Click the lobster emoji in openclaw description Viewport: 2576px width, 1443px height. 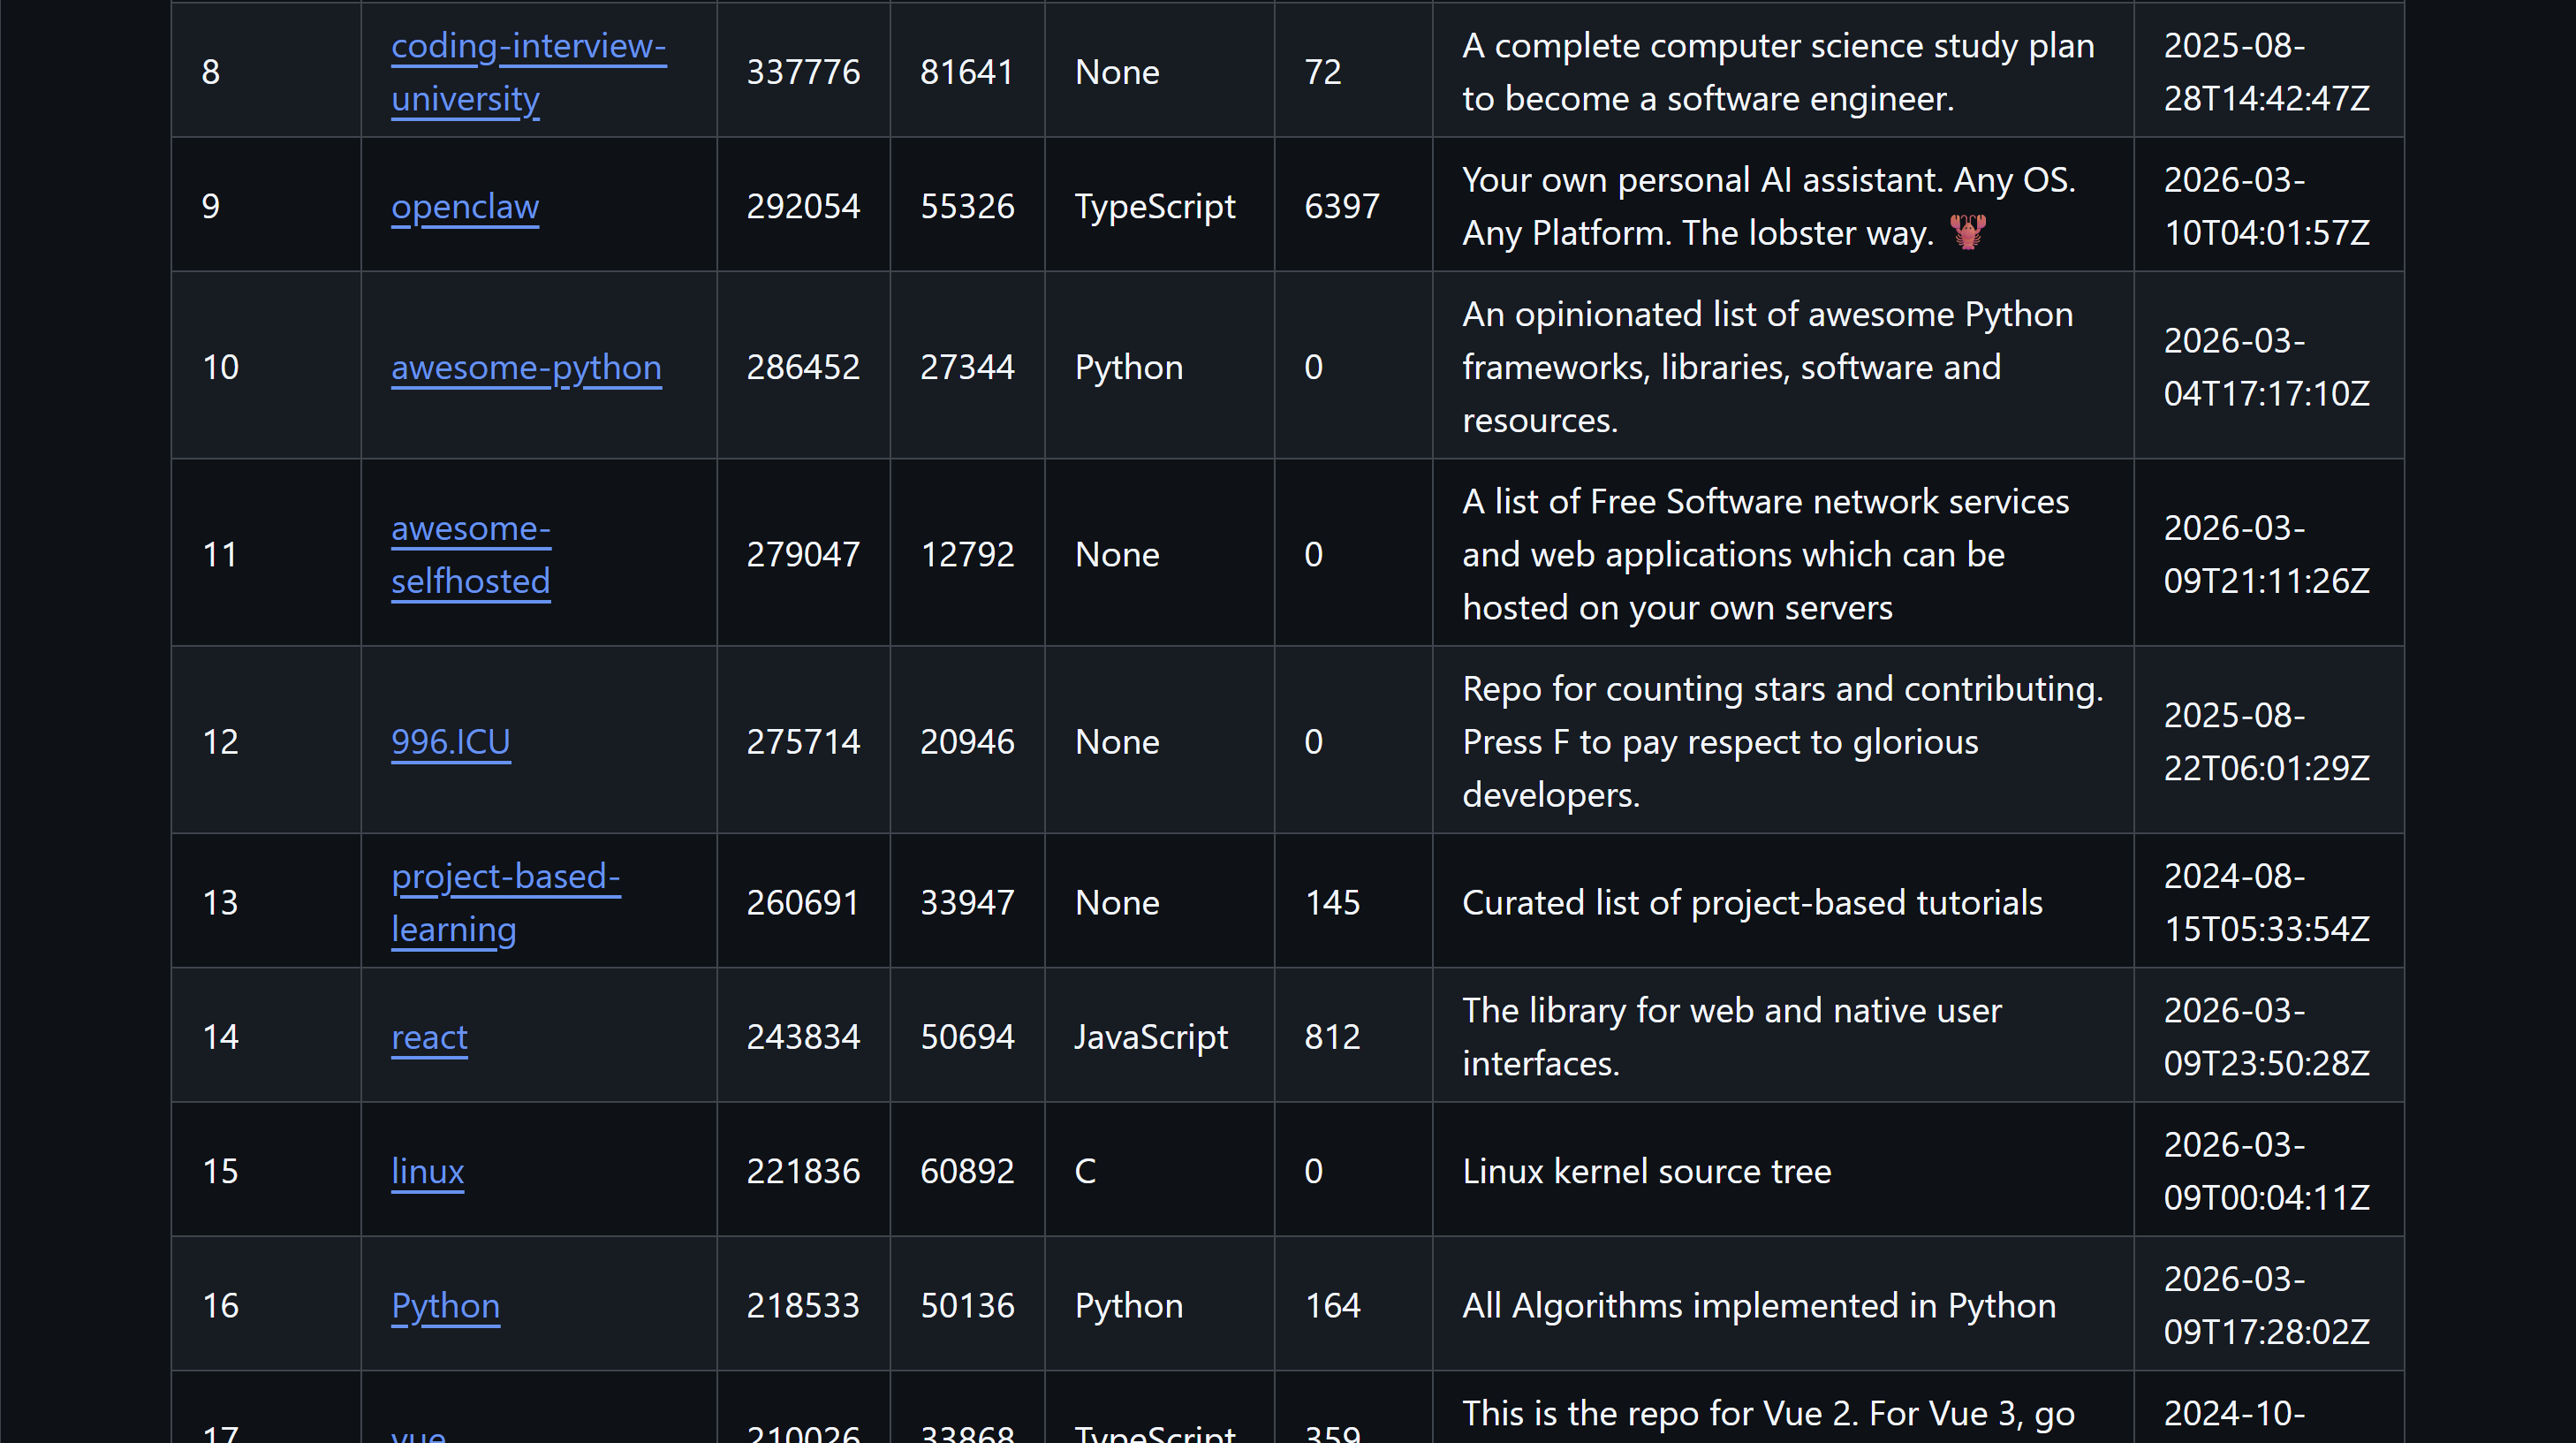coord(1967,233)
